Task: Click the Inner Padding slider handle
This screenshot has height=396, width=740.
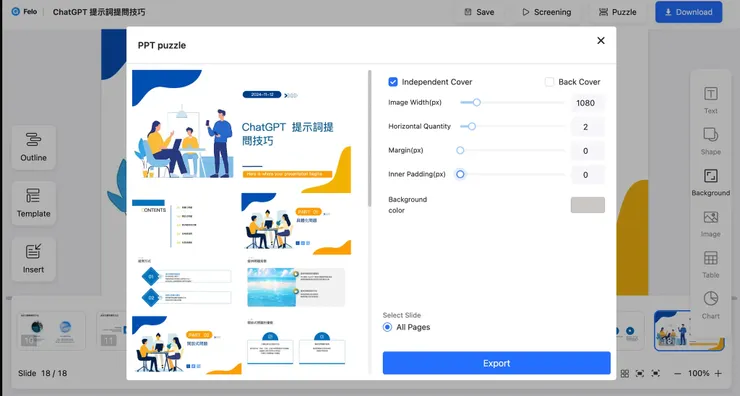Action: point(460,174)
